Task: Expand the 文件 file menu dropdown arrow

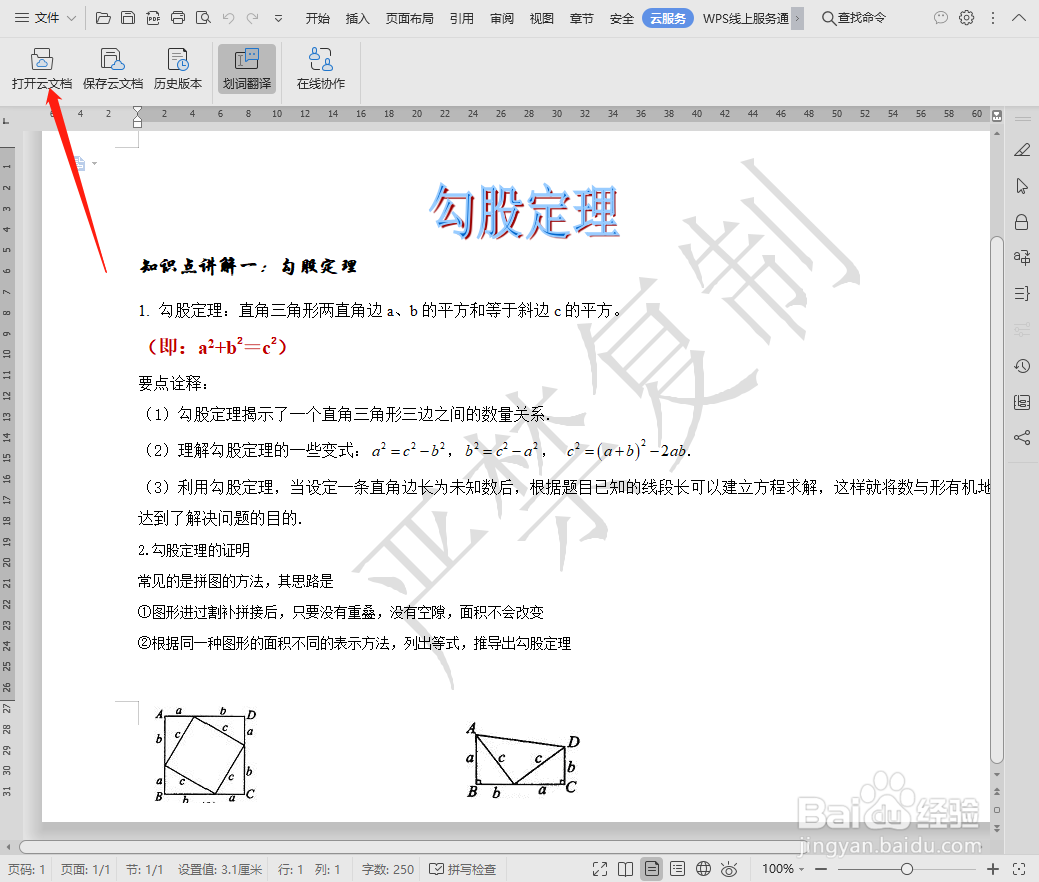Action: [70, 17]
